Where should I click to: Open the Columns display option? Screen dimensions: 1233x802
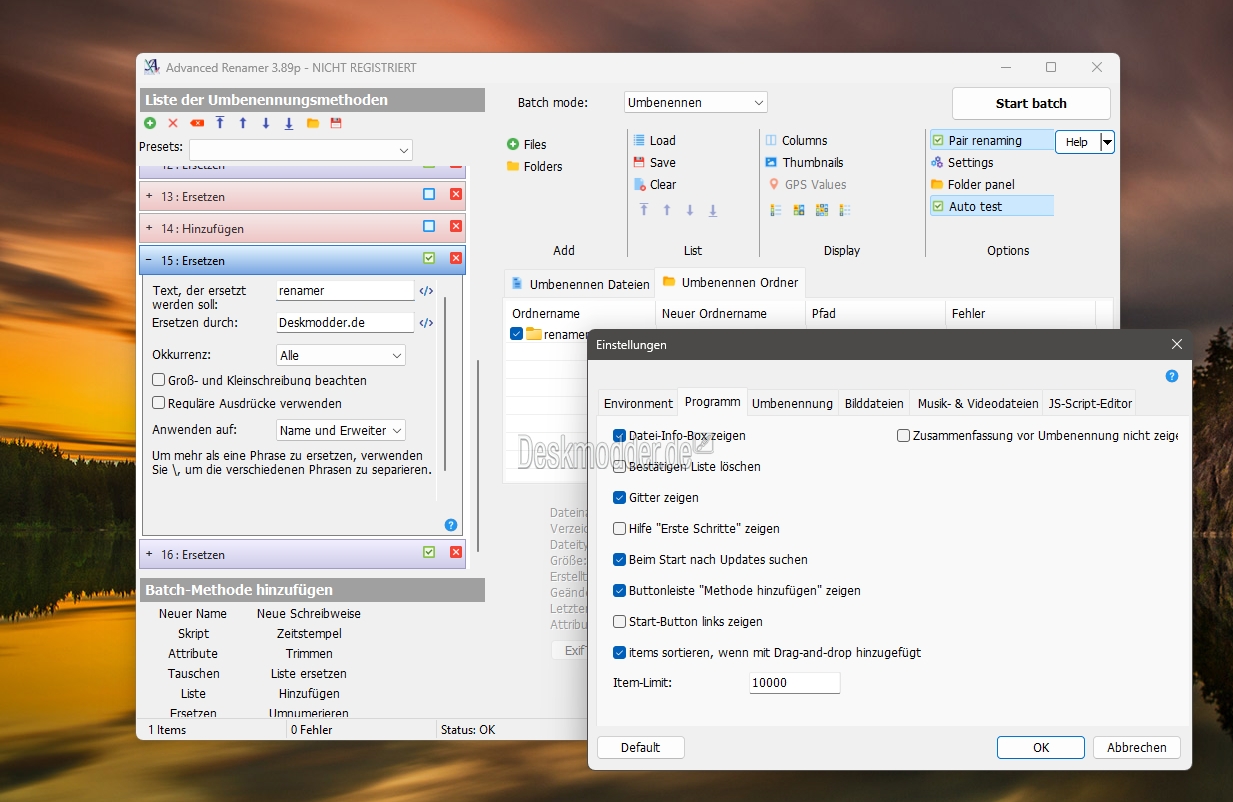(x=796, y=140)
